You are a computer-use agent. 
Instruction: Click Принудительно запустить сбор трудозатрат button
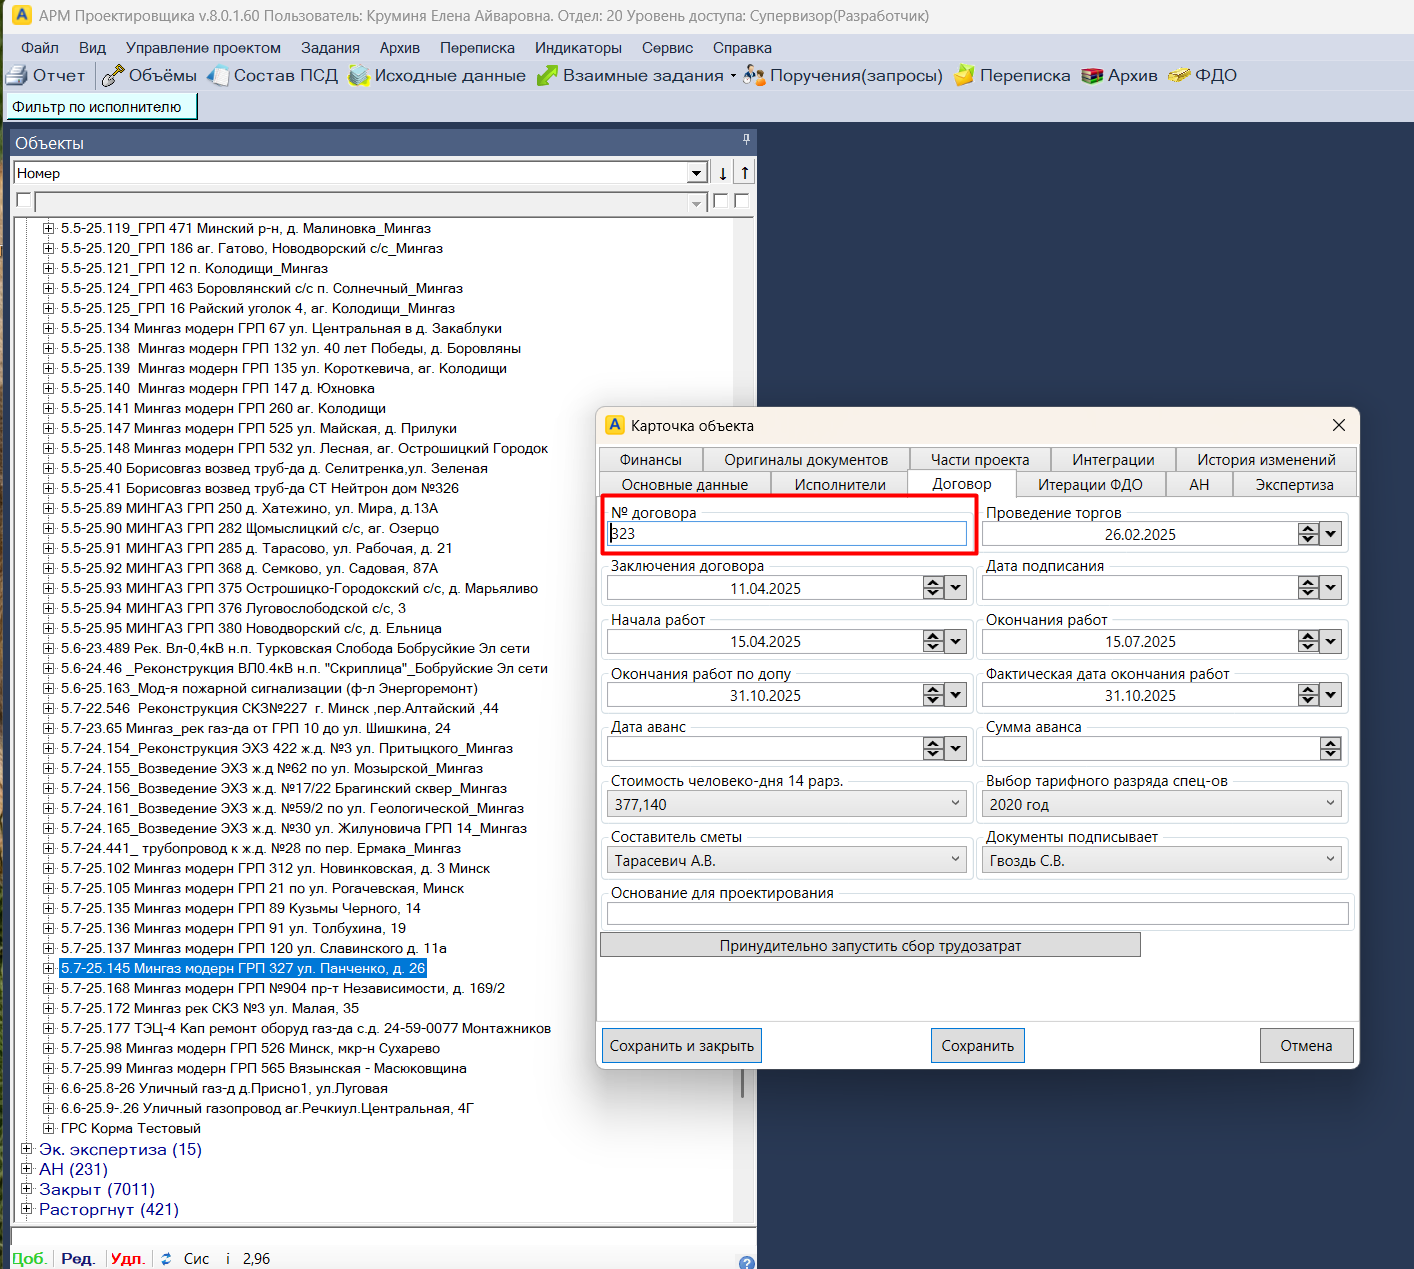(870, 945)
